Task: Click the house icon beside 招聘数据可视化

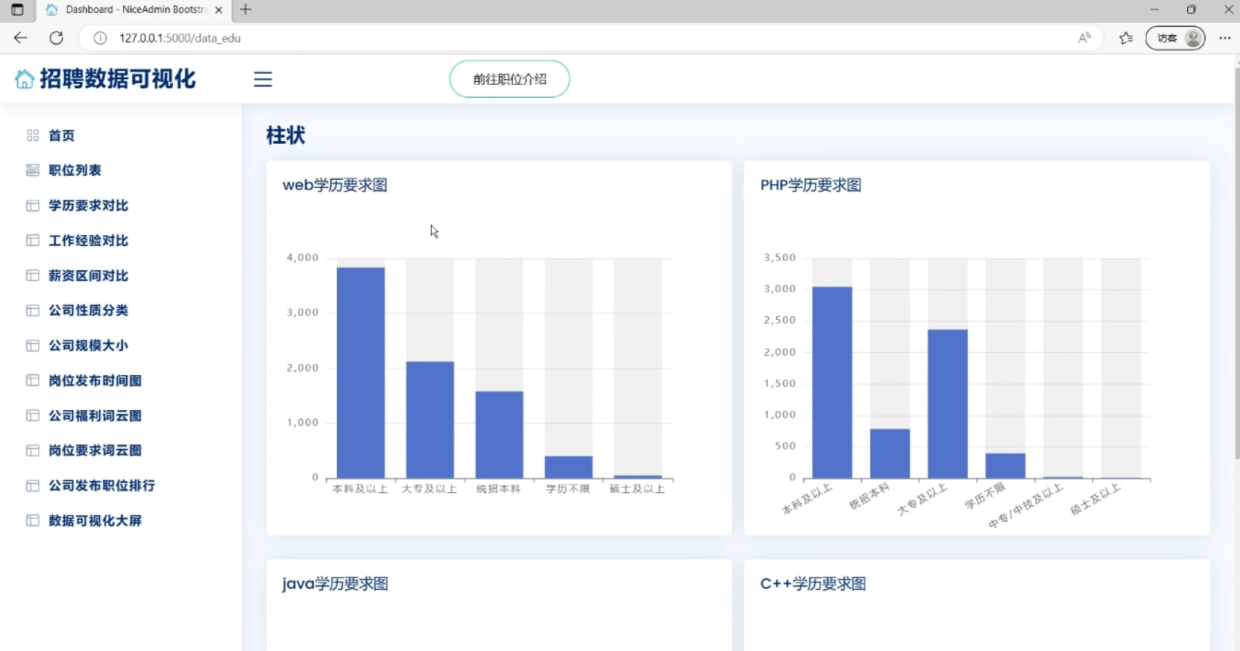Action: 23,78
